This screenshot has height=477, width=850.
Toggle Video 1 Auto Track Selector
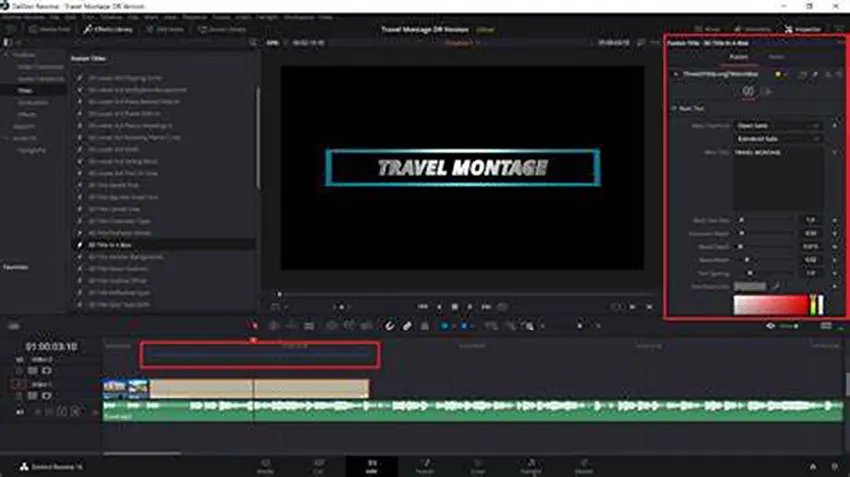(33, 396)
